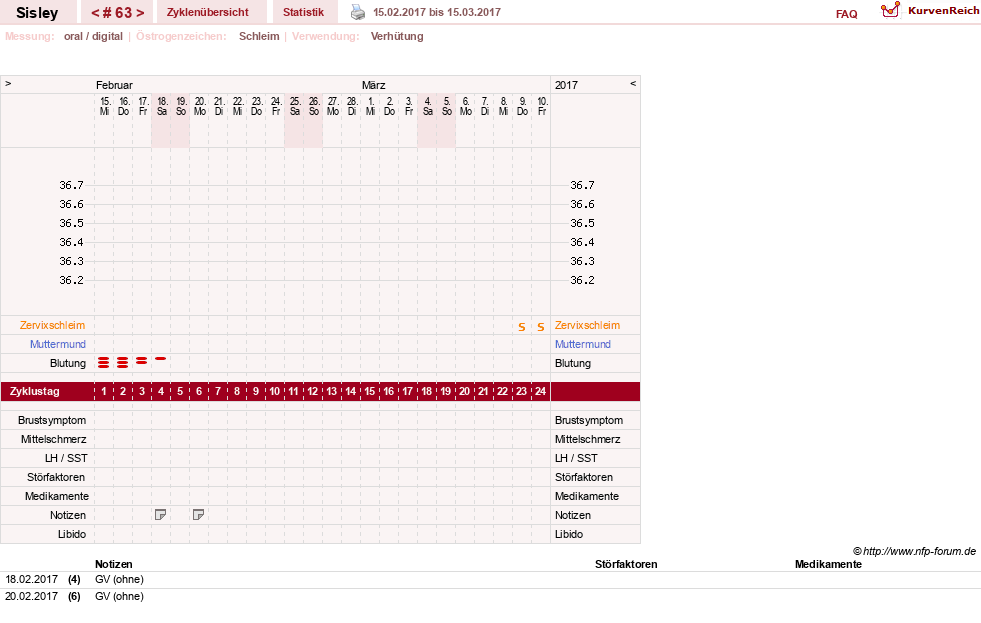
Task: Click Medikamente column header below chart
Action: click(x=828, y=564)
